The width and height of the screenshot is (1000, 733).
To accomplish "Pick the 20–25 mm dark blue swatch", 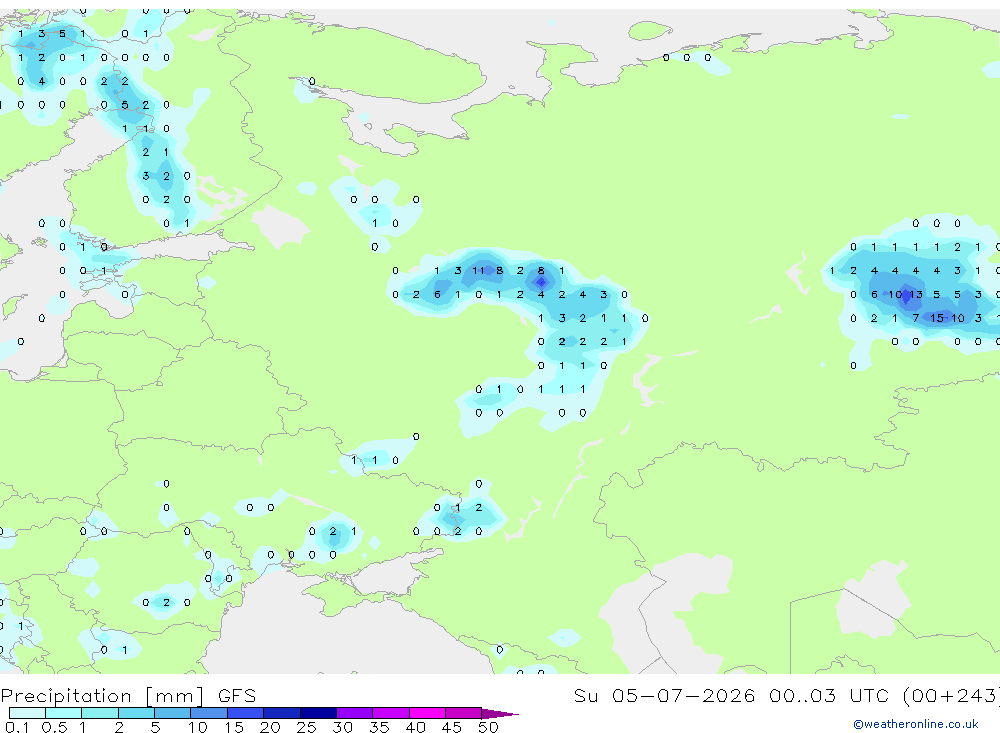I will click(282, 713).
